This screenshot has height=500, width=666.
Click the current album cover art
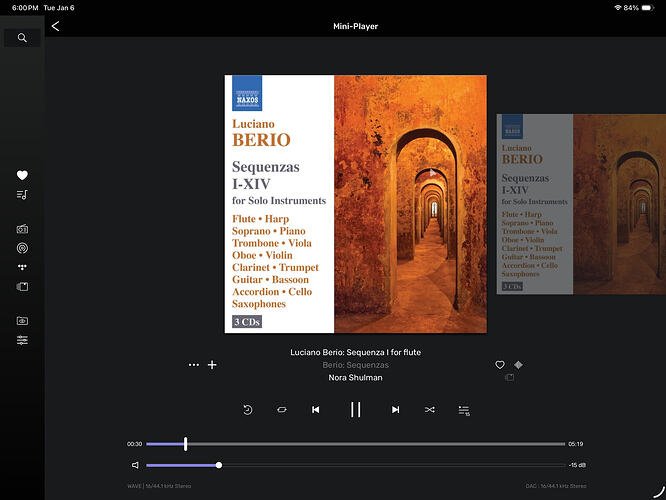tap(356, 204)
